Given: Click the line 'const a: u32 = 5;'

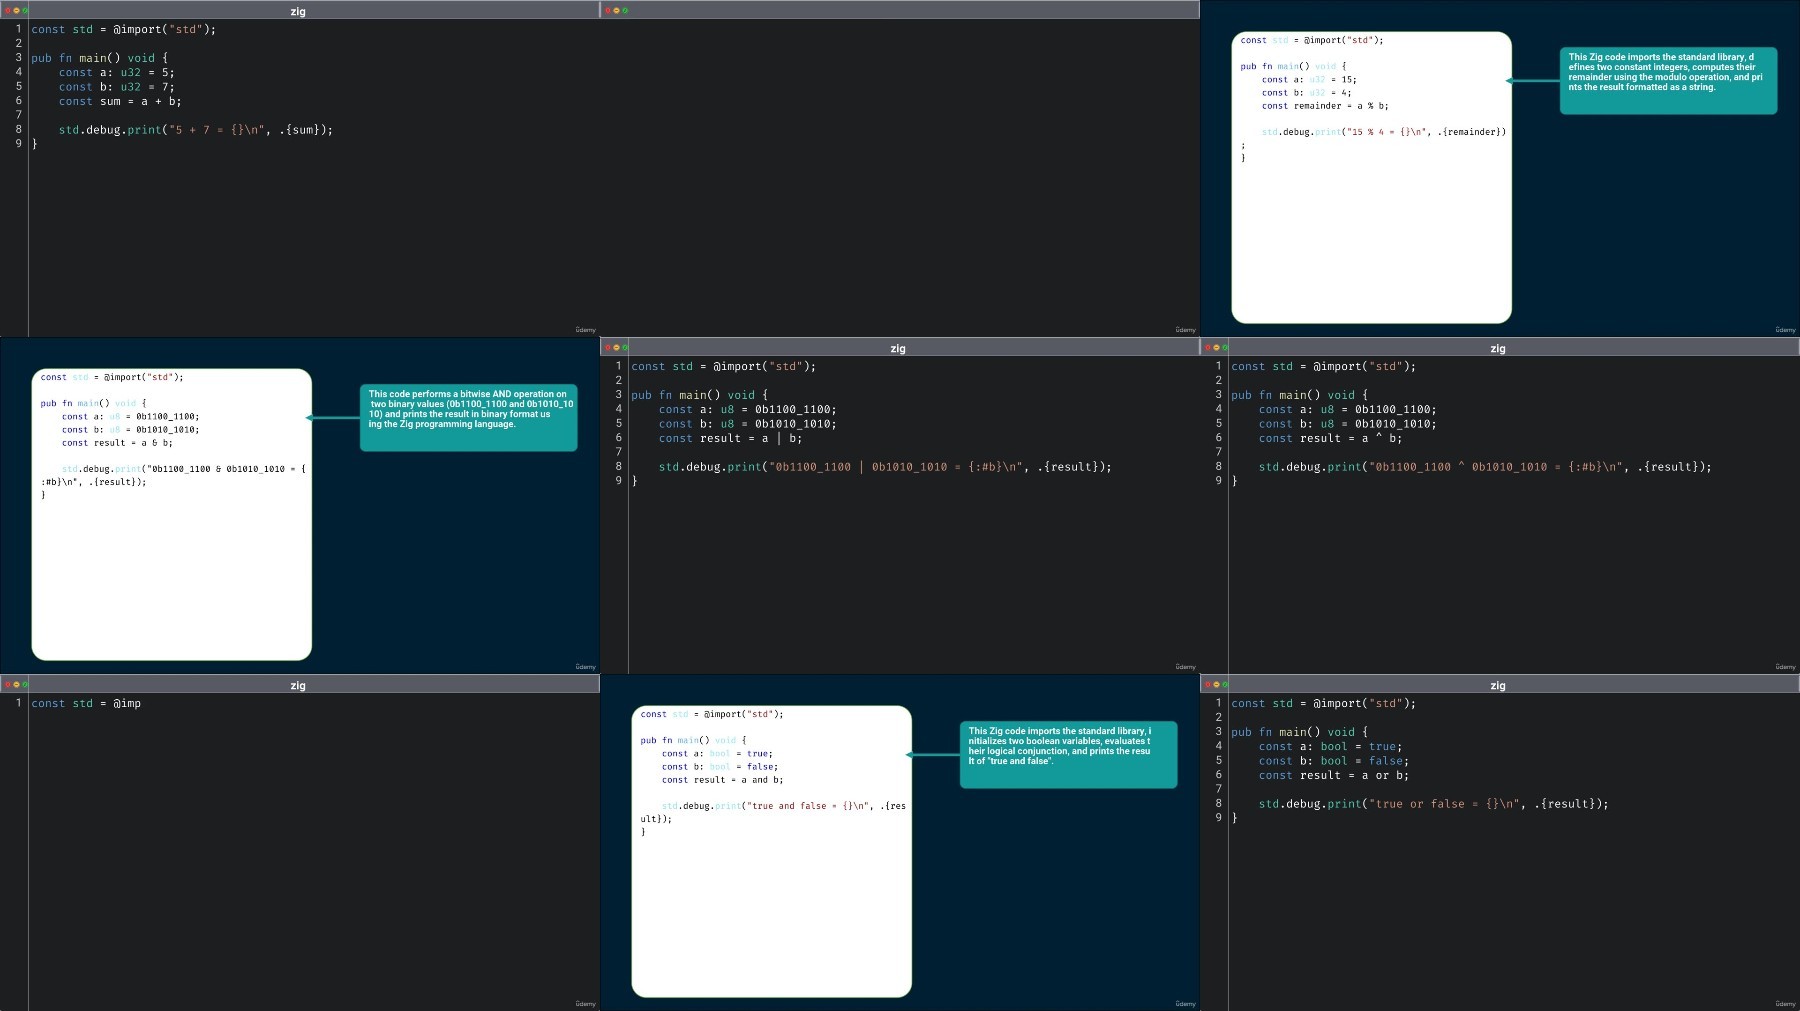Looking at the screenshot, I should 116,72.
